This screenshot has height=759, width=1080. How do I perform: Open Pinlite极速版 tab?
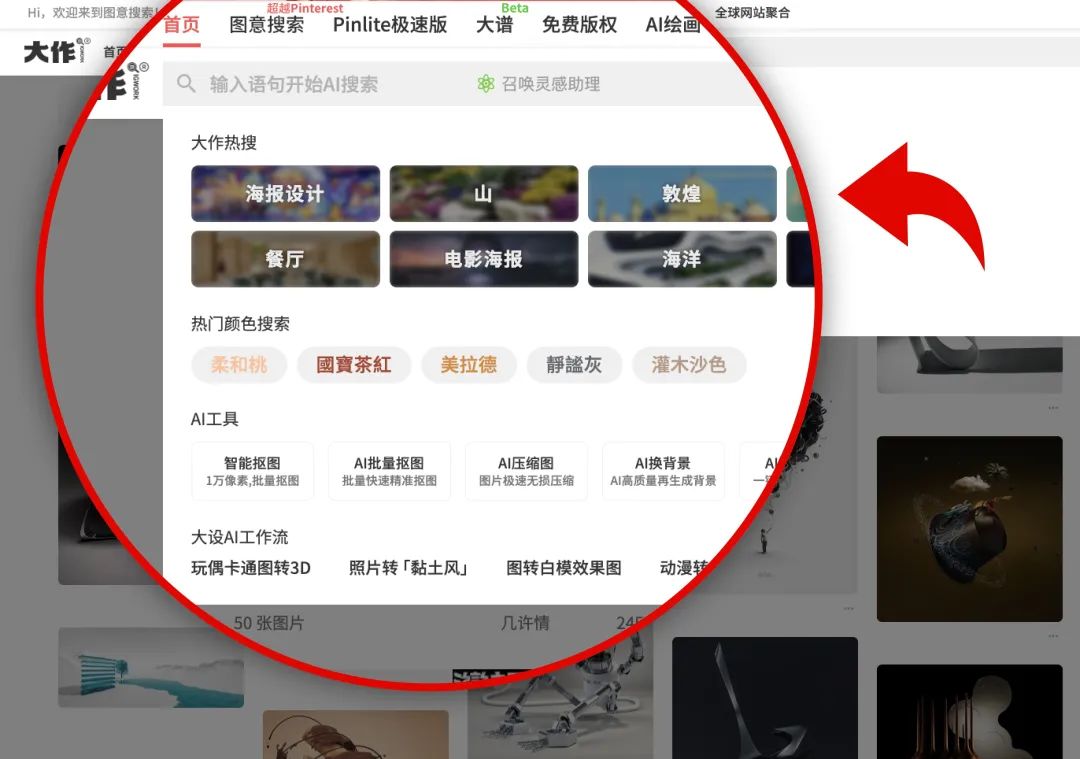pos(390,25)
